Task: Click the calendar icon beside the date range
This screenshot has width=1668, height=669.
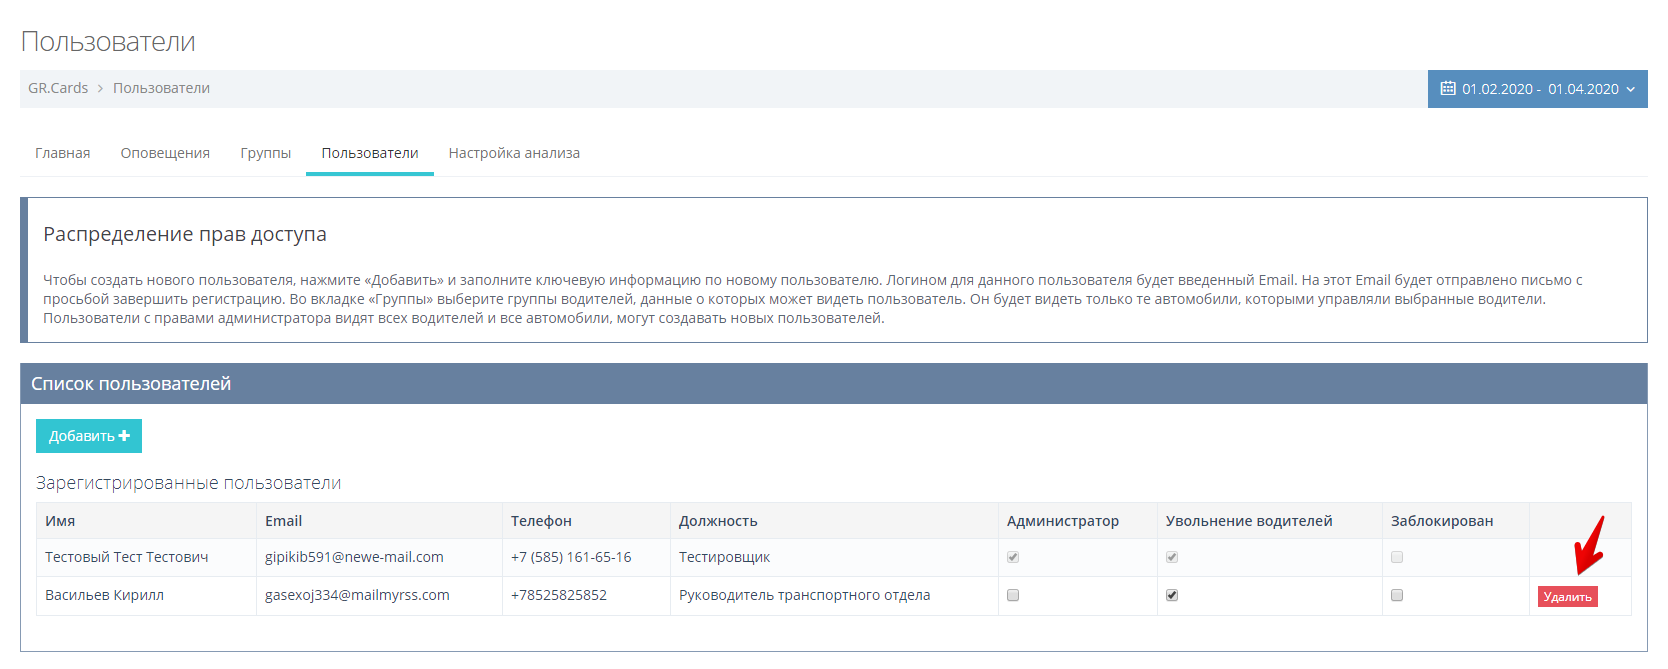Action: (1447, 89)
